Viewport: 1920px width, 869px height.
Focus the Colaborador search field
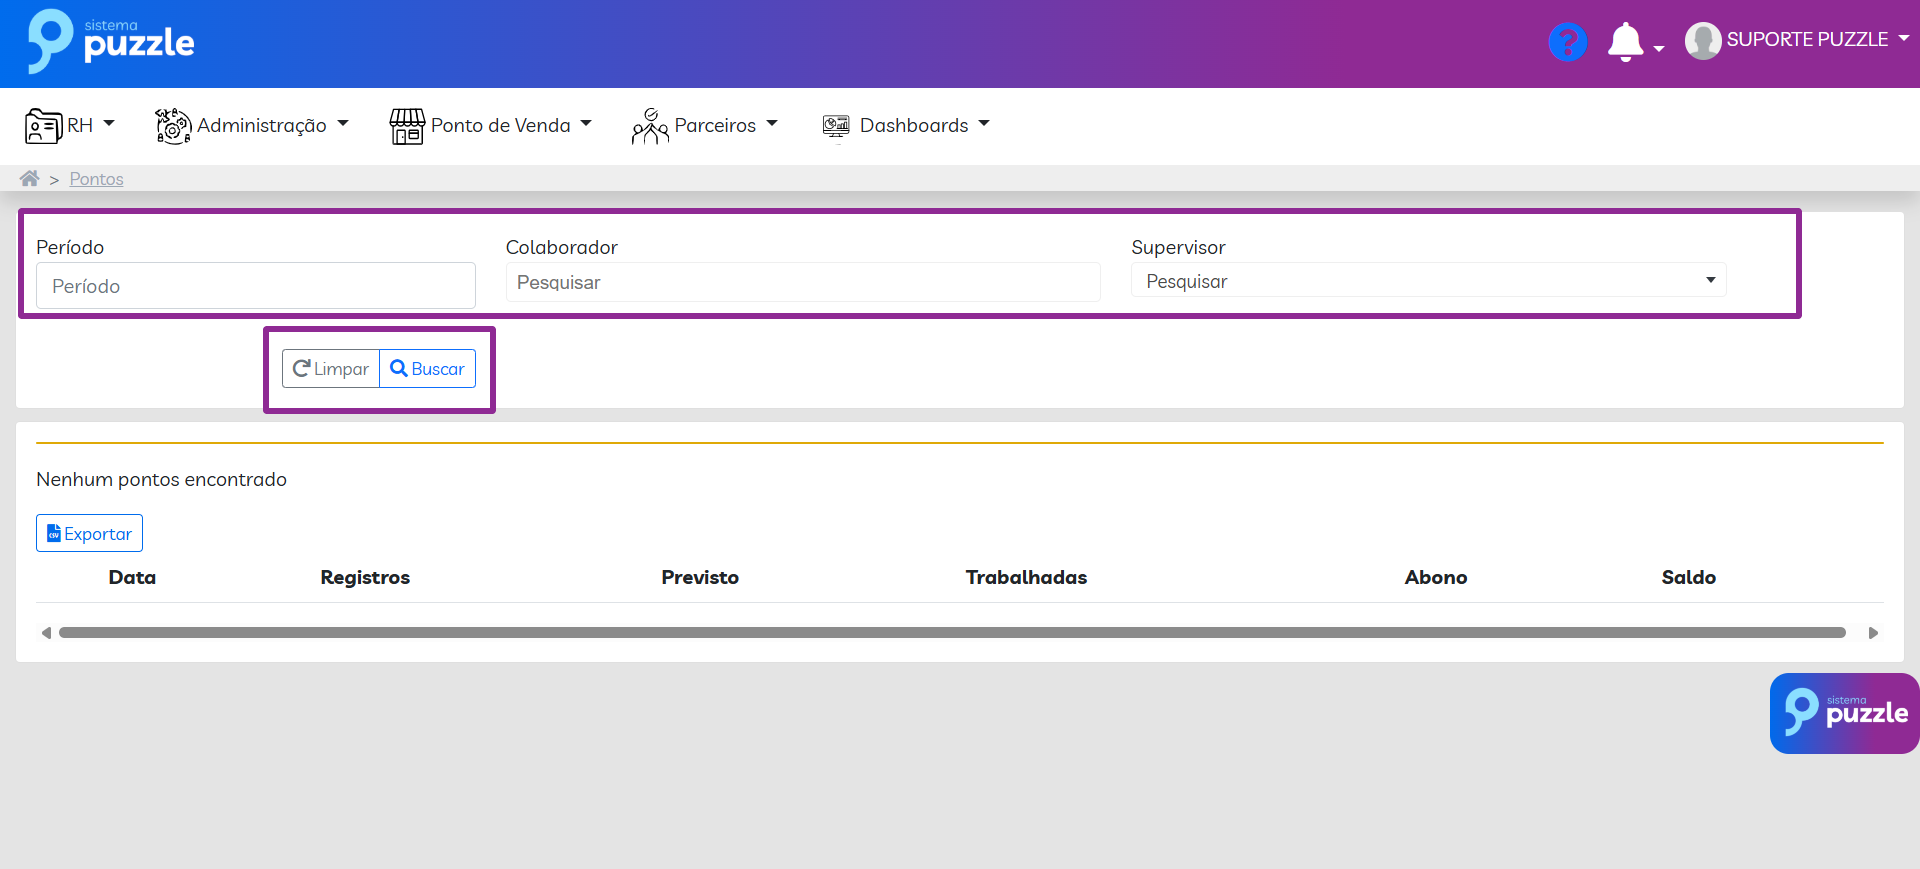point(802,283)
